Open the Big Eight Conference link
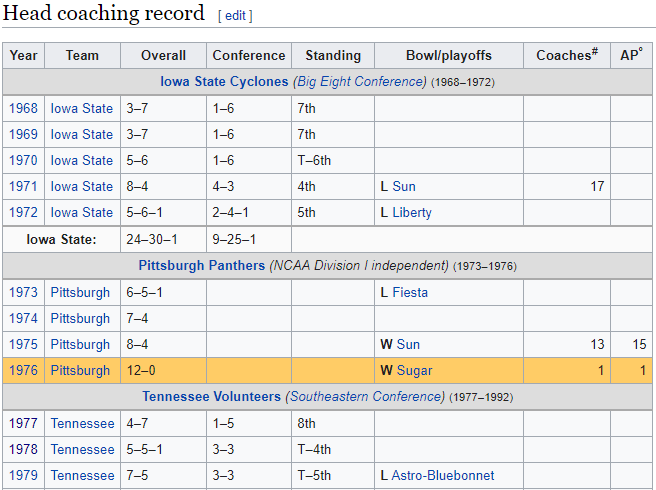The image size is (656, 490). tap(360, 81)
